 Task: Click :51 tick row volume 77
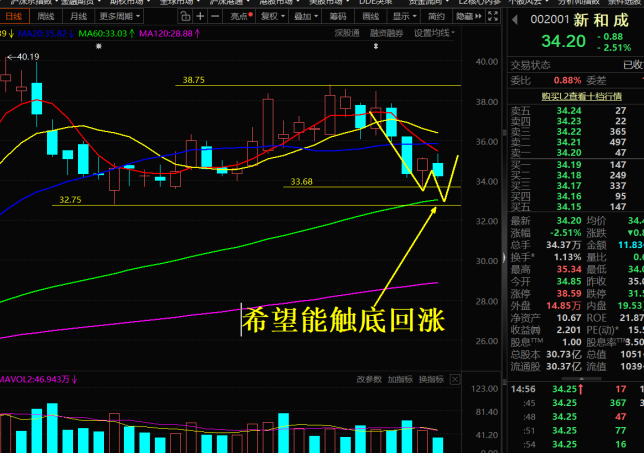621,431
